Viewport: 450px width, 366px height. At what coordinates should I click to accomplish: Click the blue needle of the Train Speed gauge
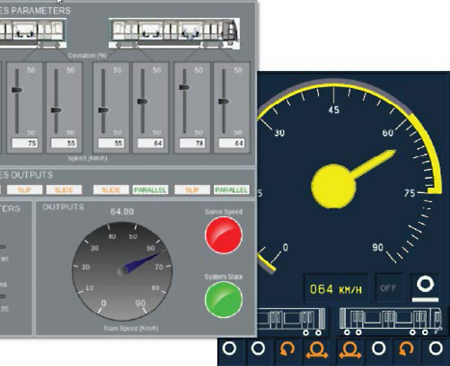point(143,262)
